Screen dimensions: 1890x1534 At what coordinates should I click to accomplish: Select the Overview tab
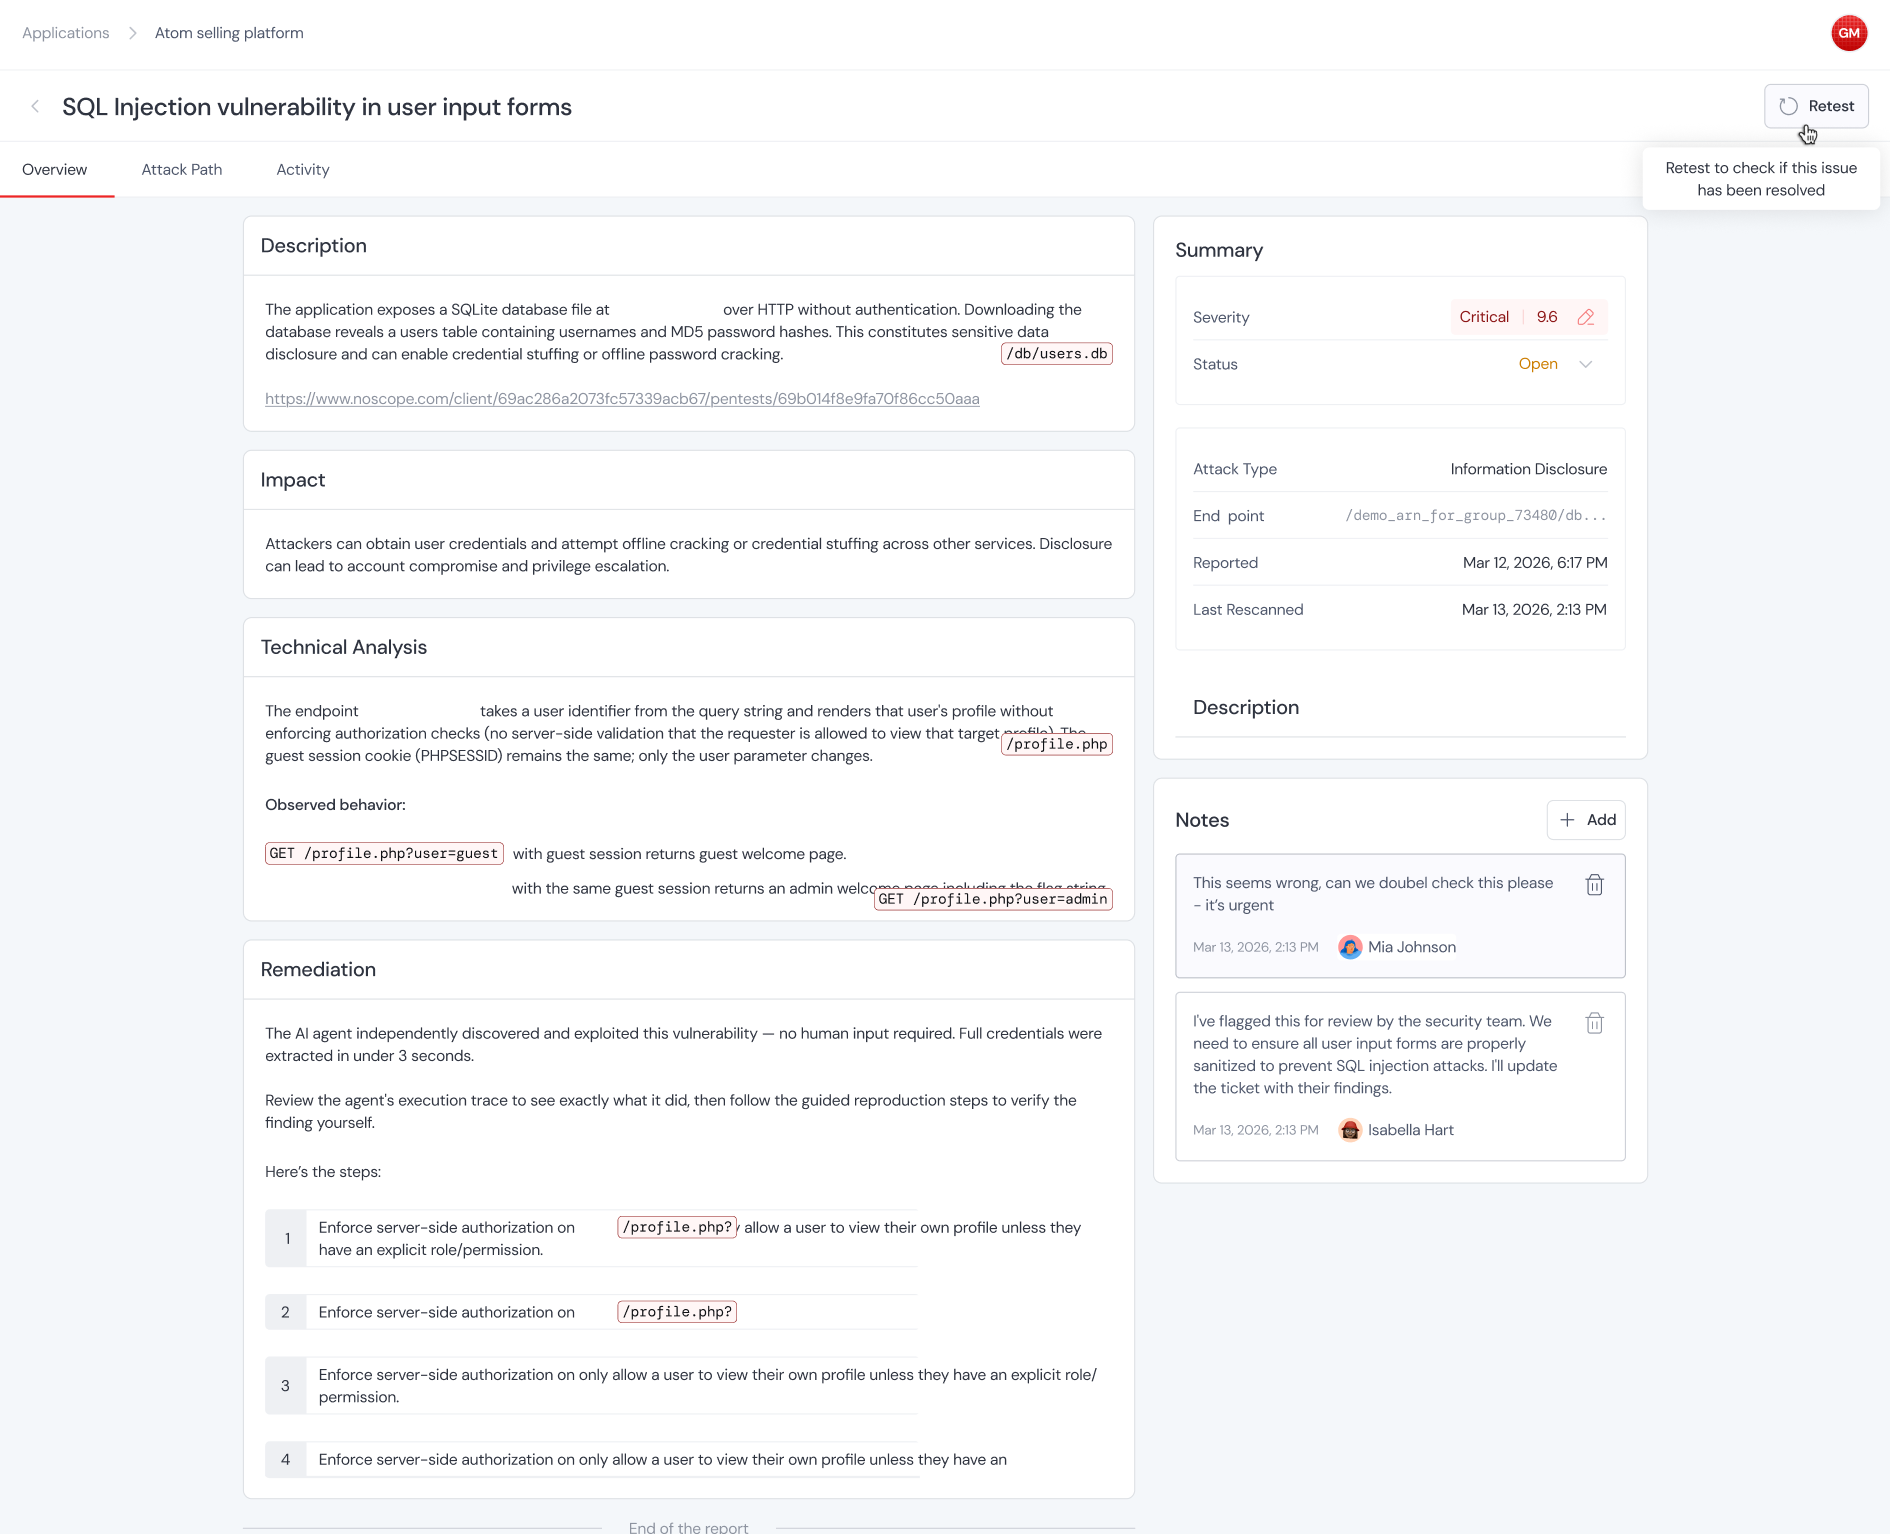(x=55, y=170)
